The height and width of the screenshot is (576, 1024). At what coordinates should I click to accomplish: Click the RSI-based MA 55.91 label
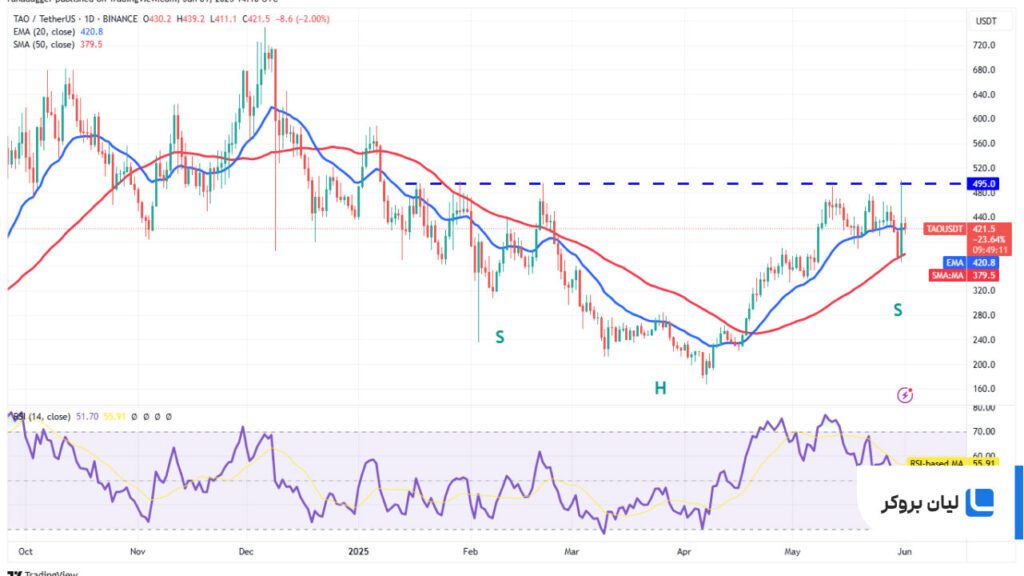click(952, 463)
